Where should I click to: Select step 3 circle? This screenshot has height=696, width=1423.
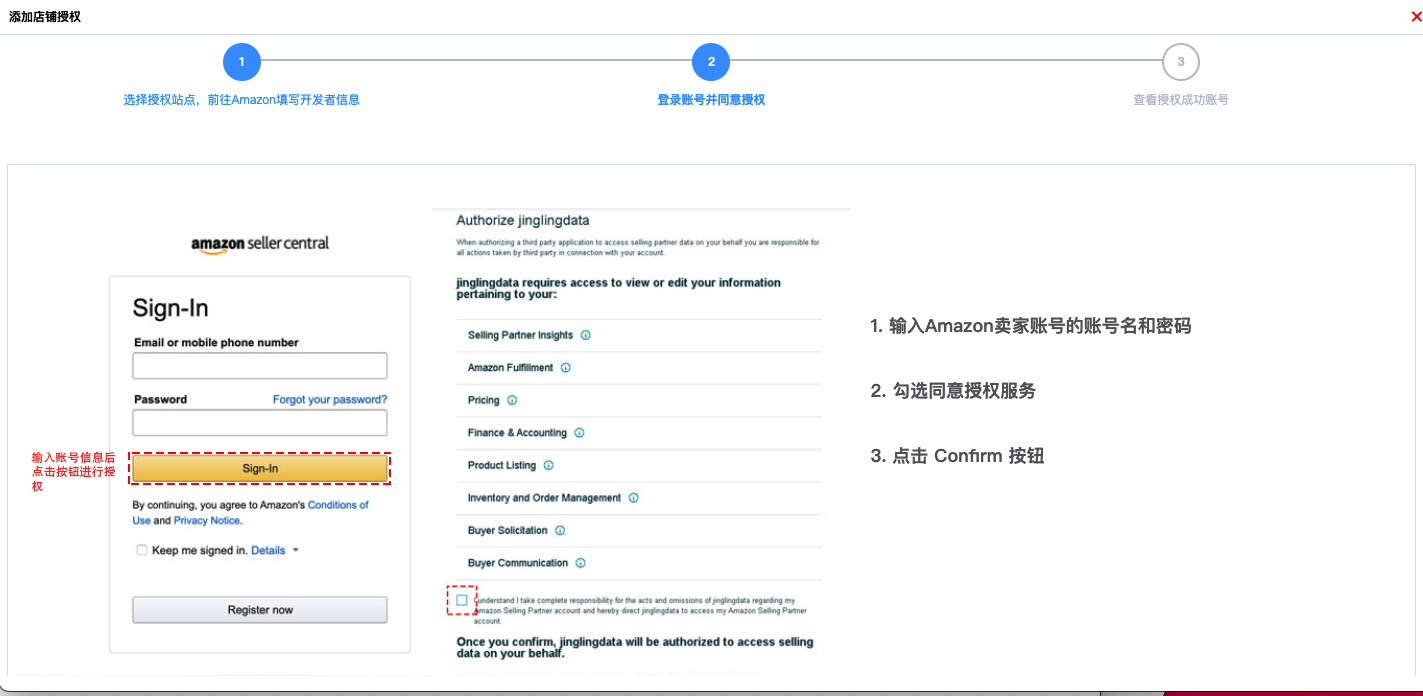tap(1181, 62)
